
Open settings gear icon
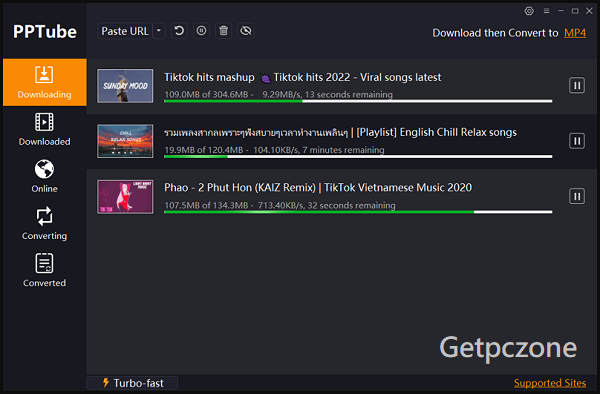point(529,11)
